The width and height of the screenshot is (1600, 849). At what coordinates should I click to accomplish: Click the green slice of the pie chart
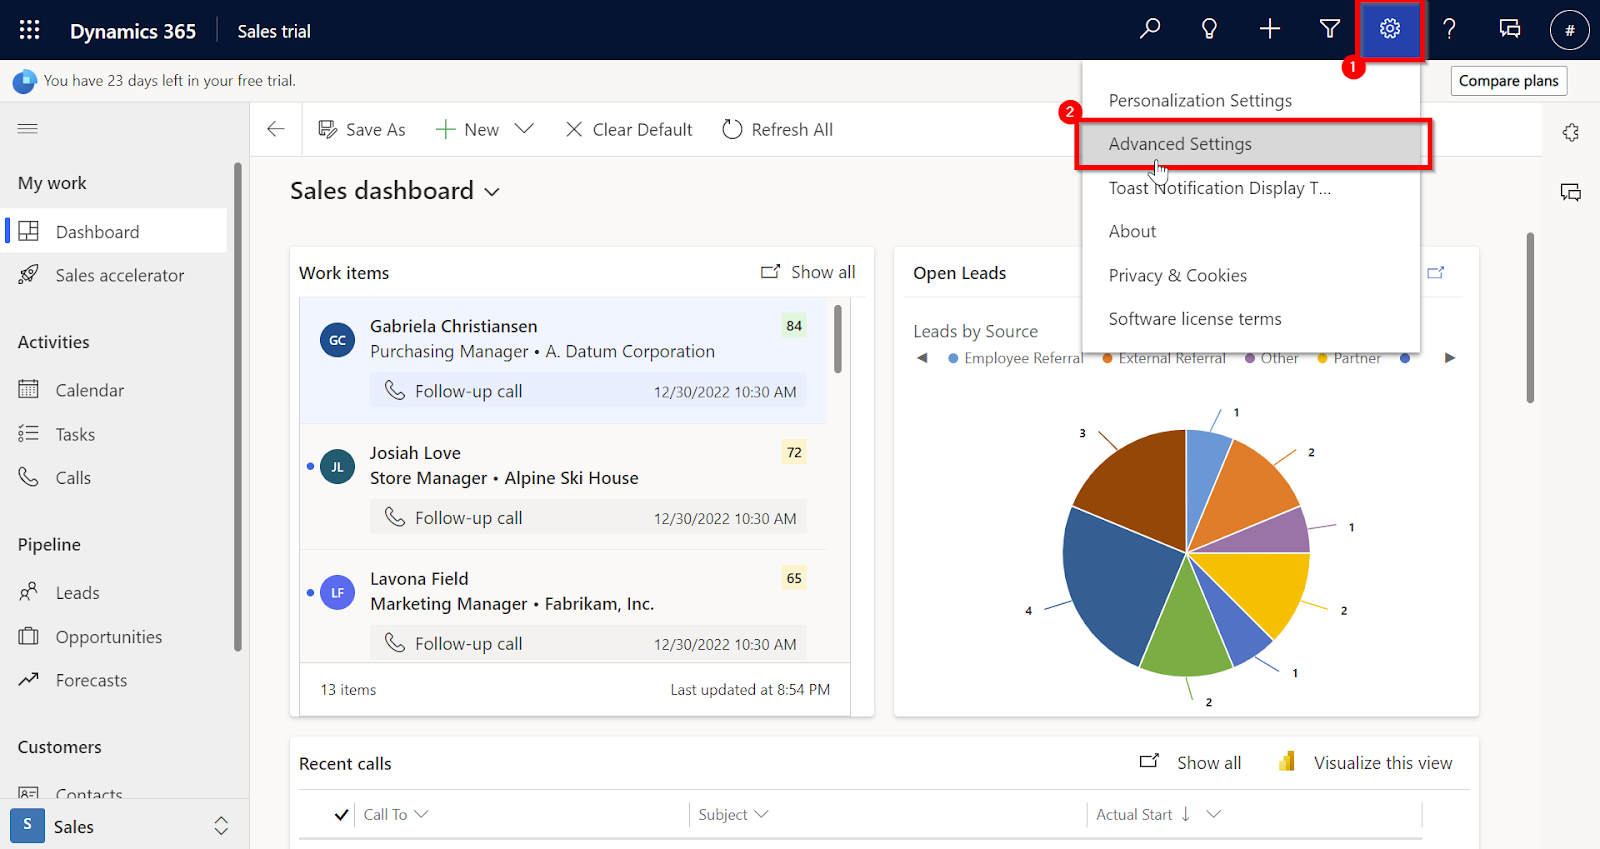point(1187,630)
